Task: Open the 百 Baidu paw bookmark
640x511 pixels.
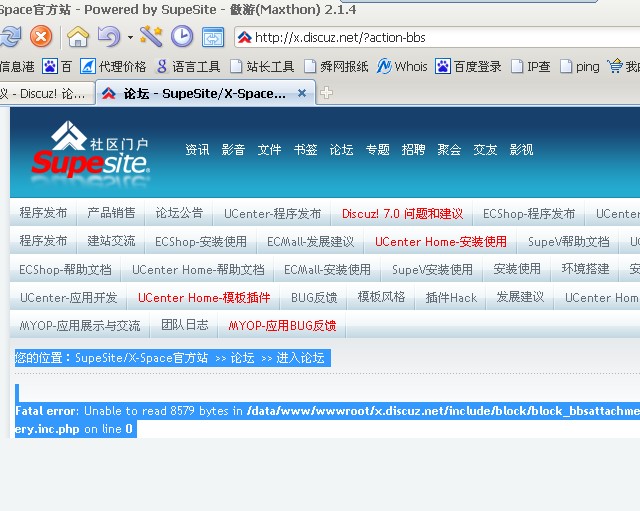Action: click(57, 66)
